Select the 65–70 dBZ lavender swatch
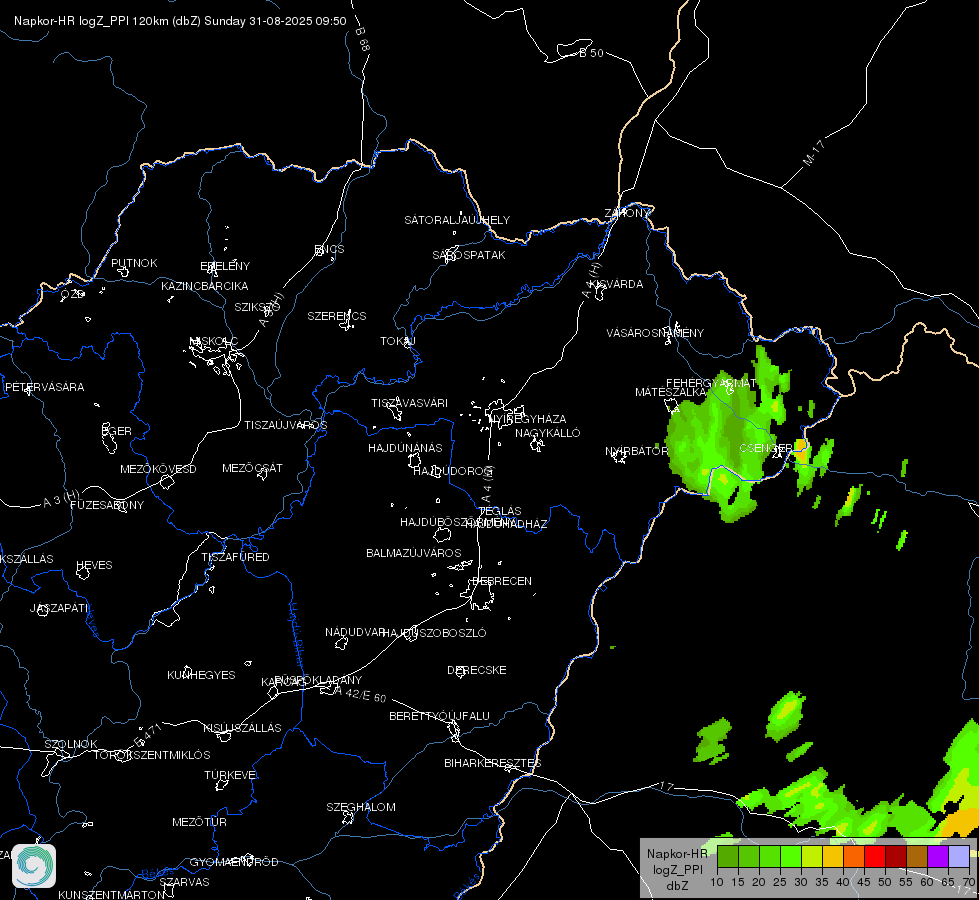The height and width of the screenshot is (900, 979). click(x=959, y=857)
